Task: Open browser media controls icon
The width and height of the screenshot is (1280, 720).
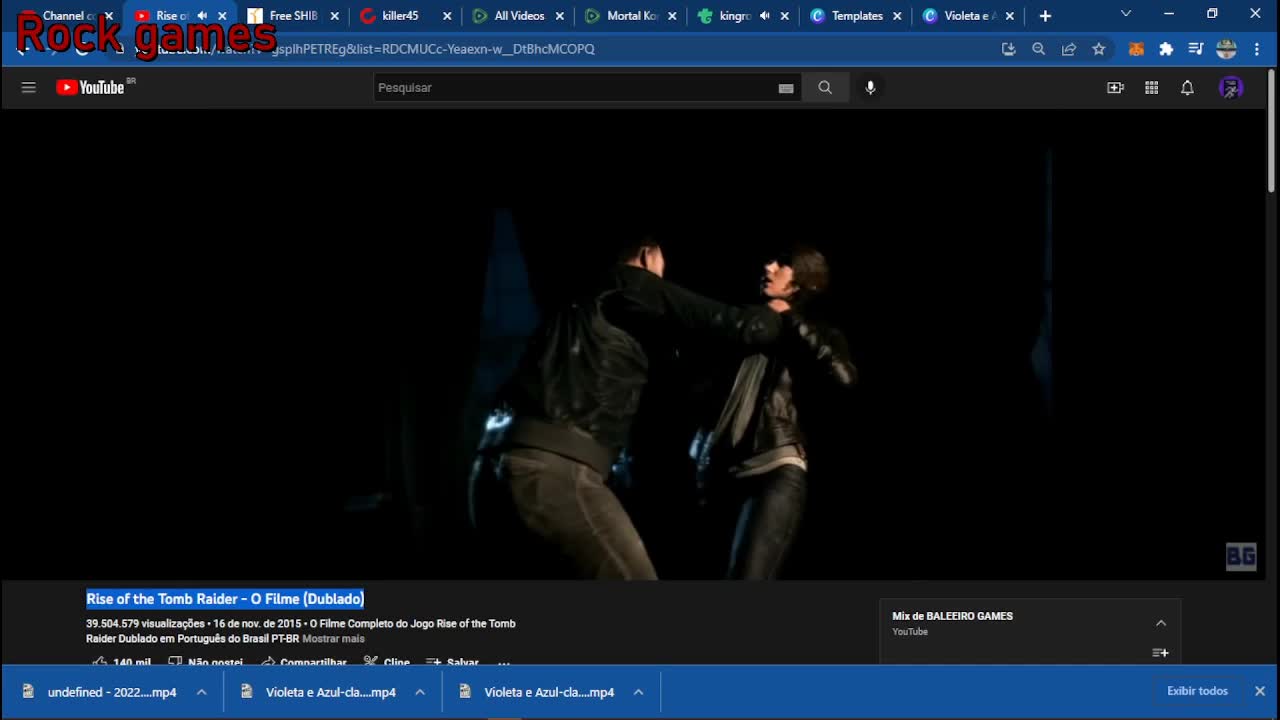Action: pyautogui.click(x=1196, y=49)
